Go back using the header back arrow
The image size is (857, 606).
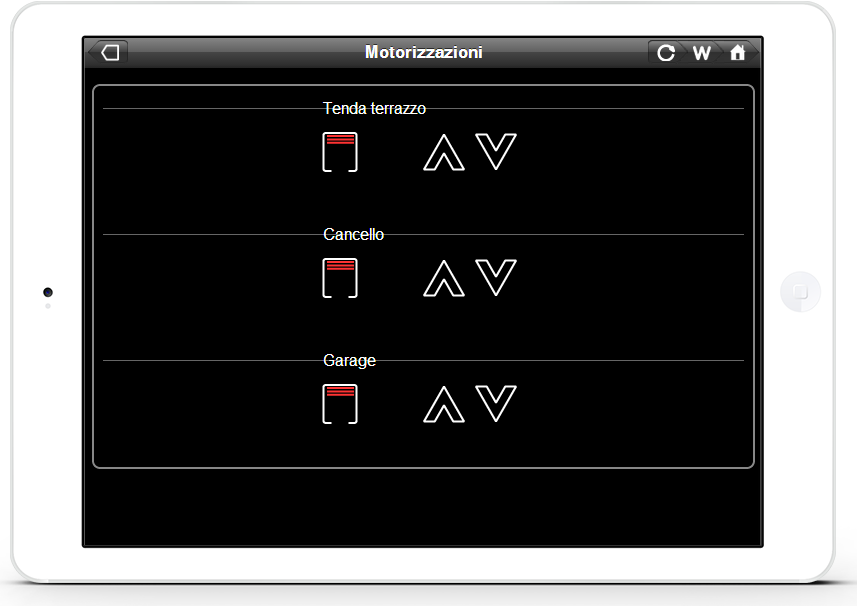(108, 52)
